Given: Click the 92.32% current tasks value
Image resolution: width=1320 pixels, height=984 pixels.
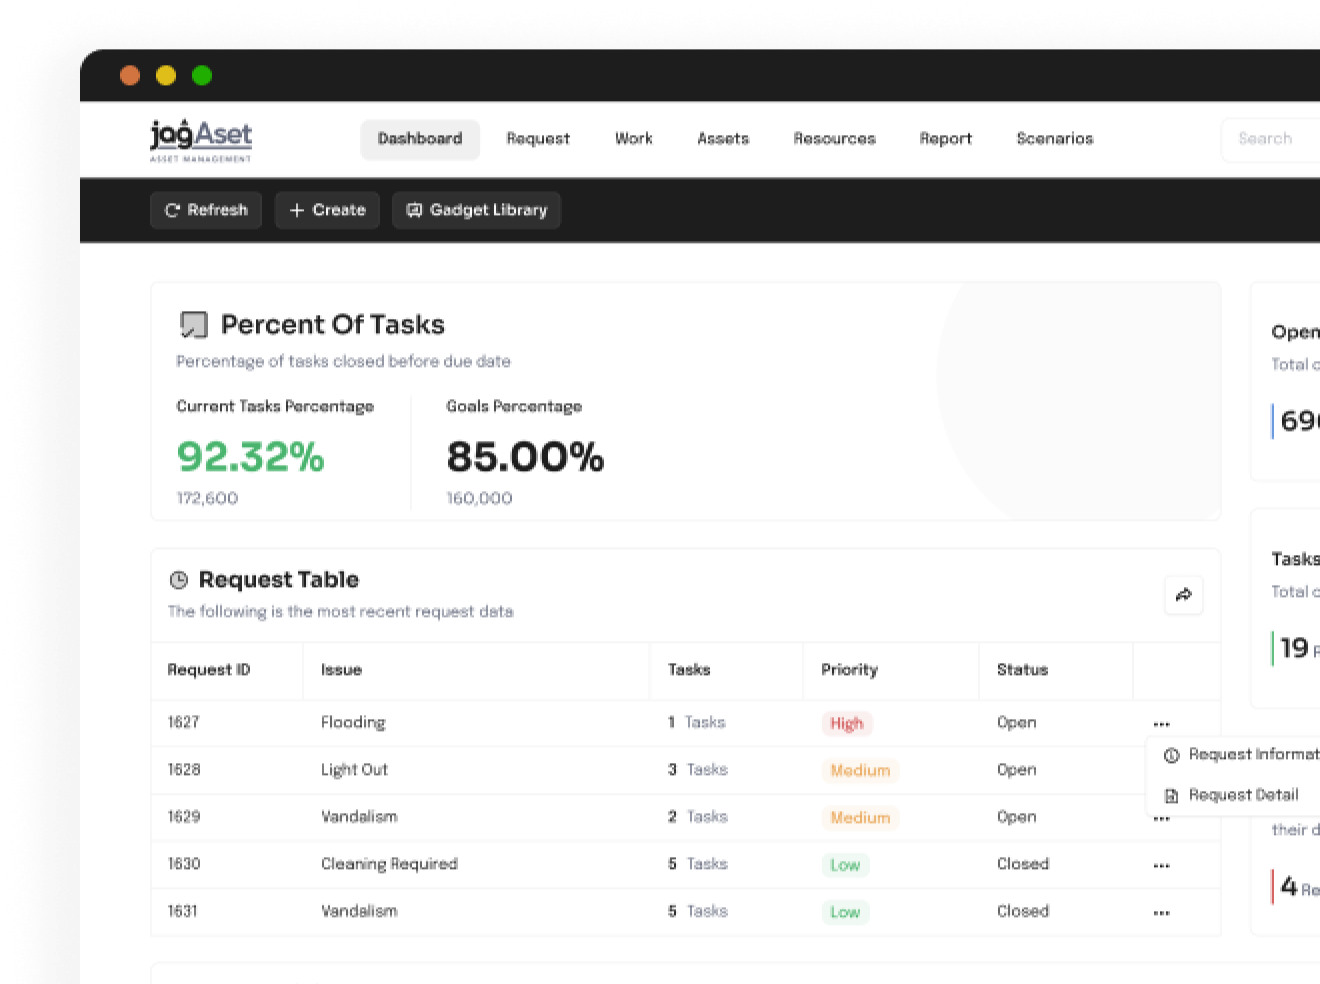Looking at the screenshot, I should (x=251, y=457).
